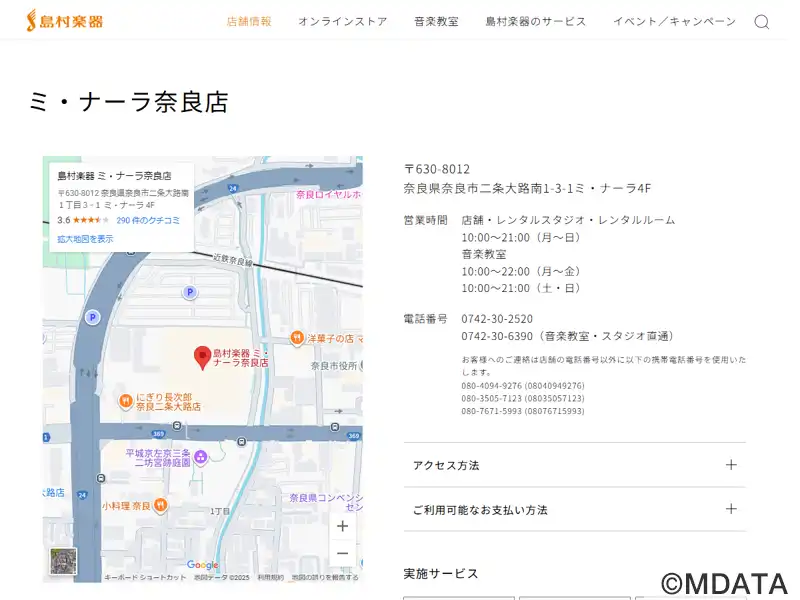800x600 pixels.
Task: Click the 奈良ロイヤルホ hotel label on map
Action: 329,194
